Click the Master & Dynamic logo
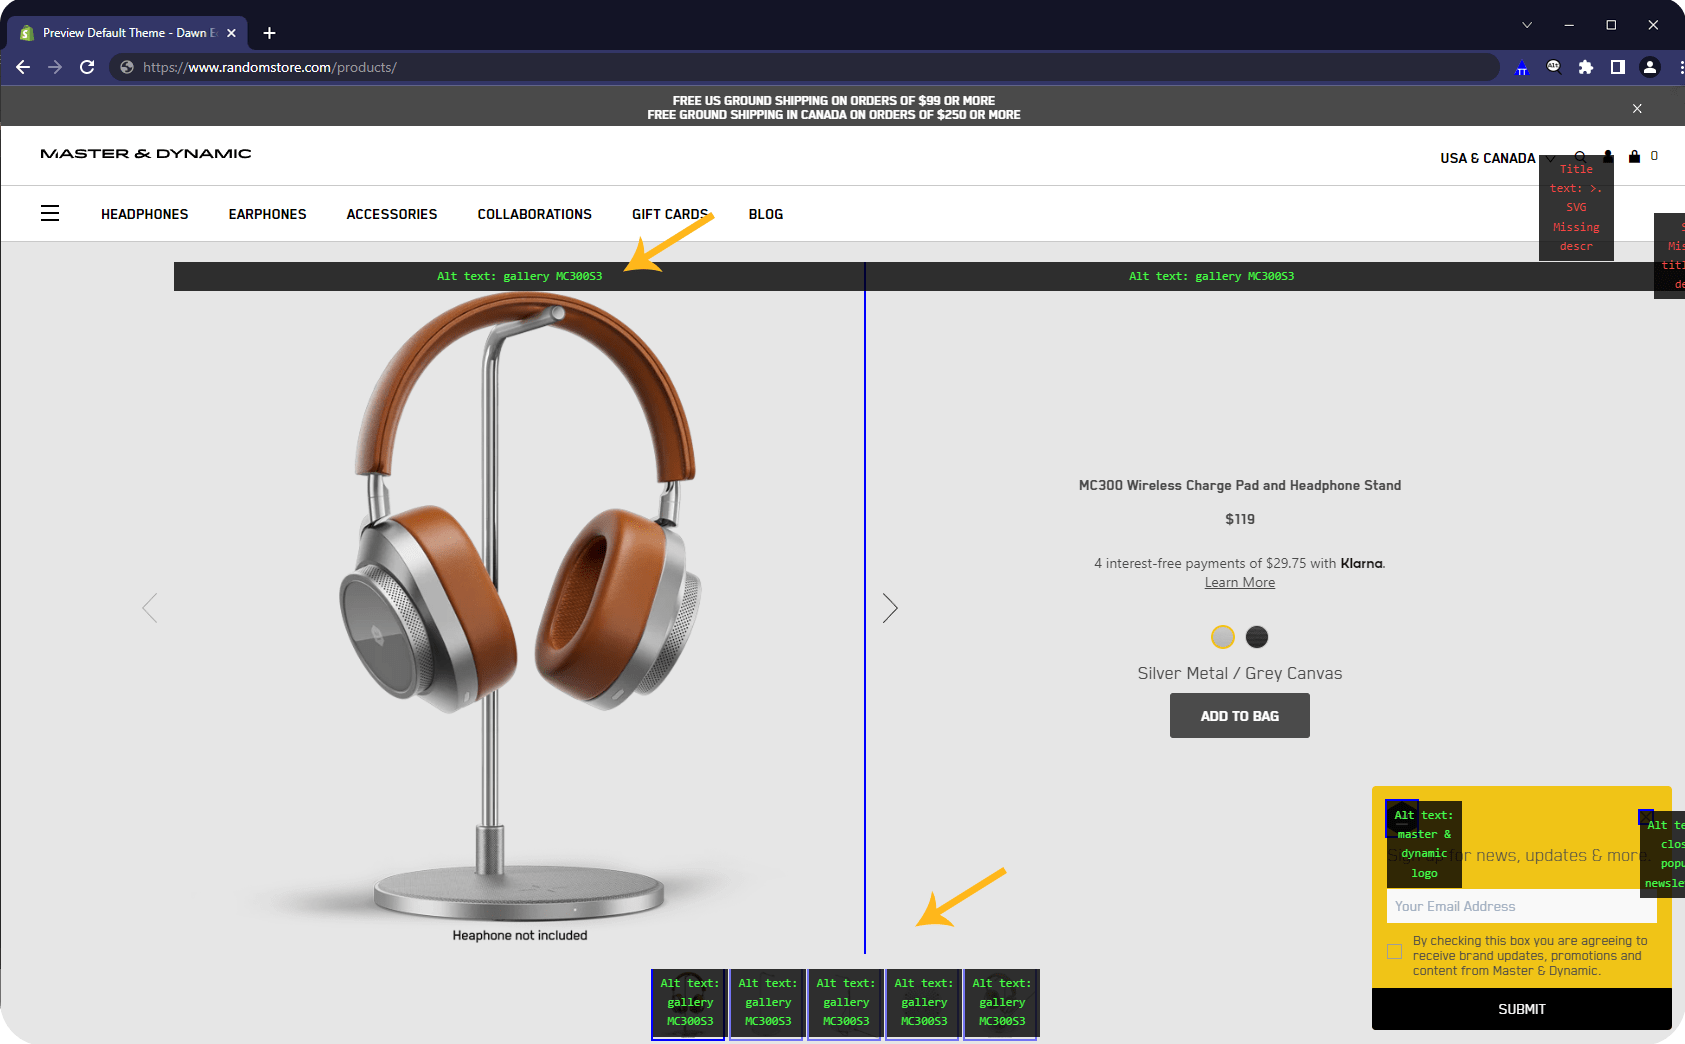This screenshot has width=1685, height=1044. (x=146, y=154)
